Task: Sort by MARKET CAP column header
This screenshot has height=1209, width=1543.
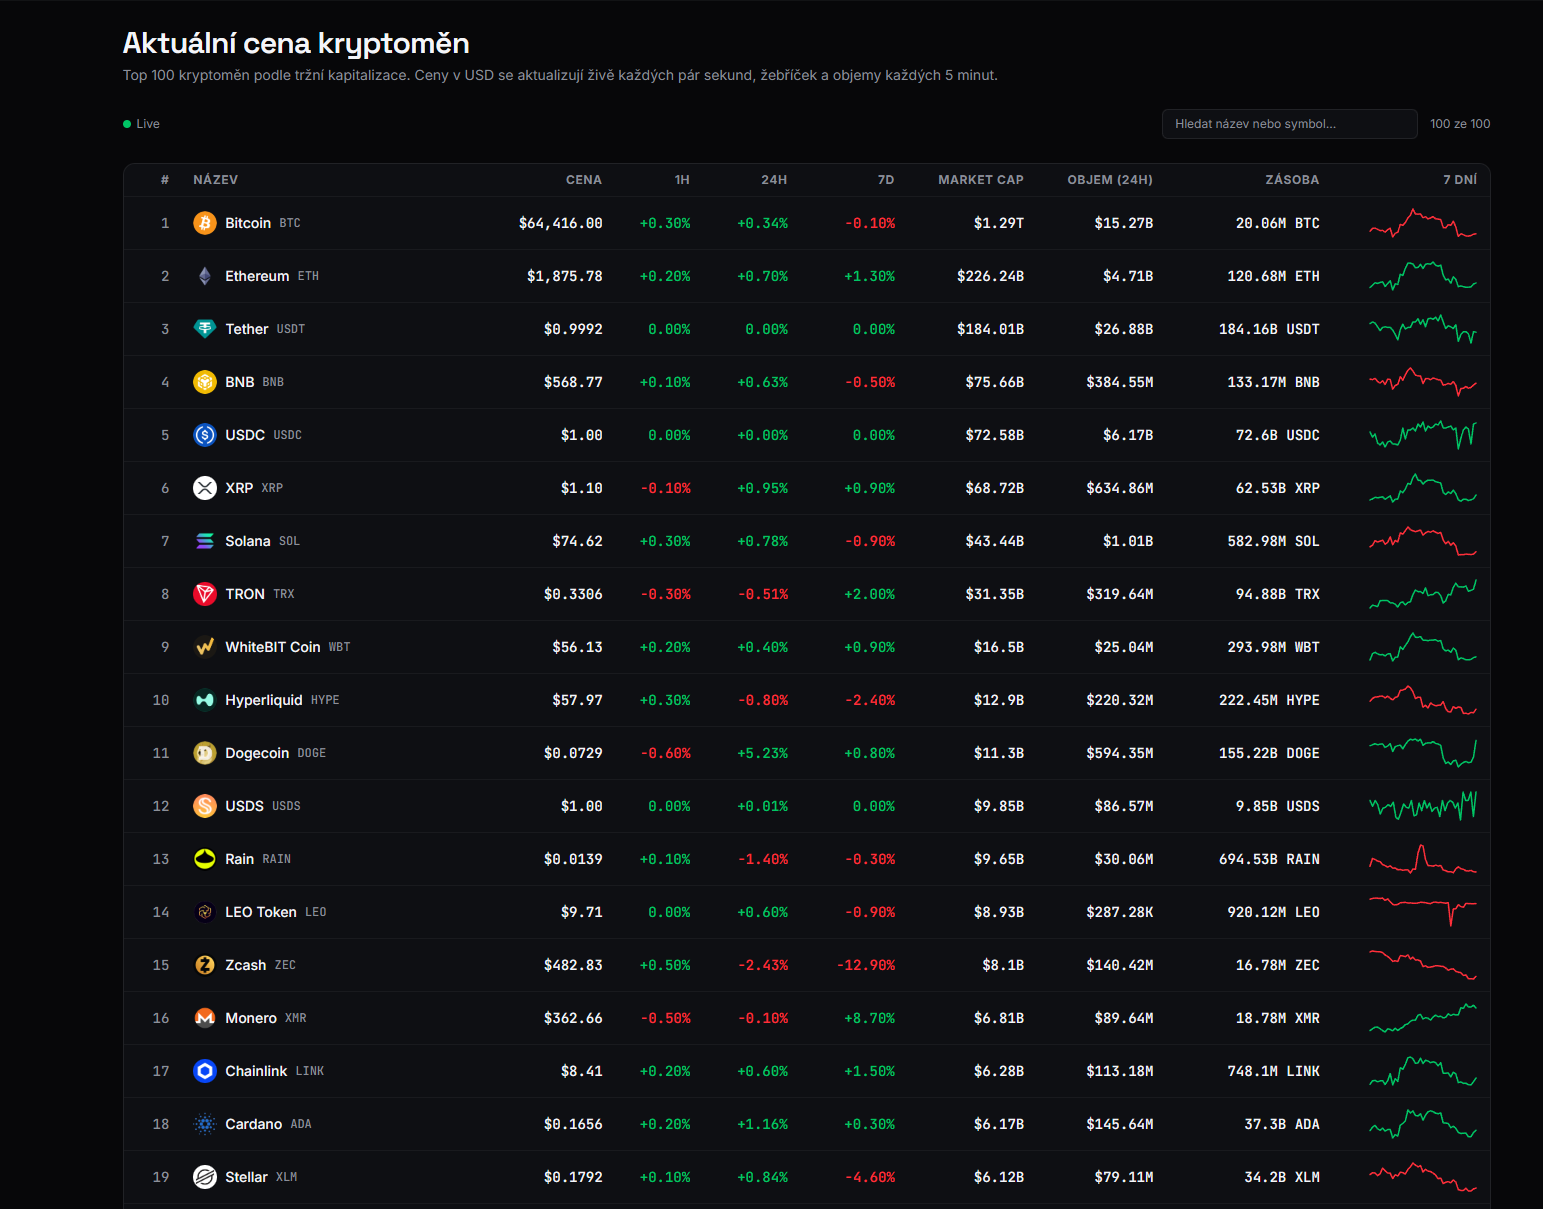Action: [x=981, y=180]
